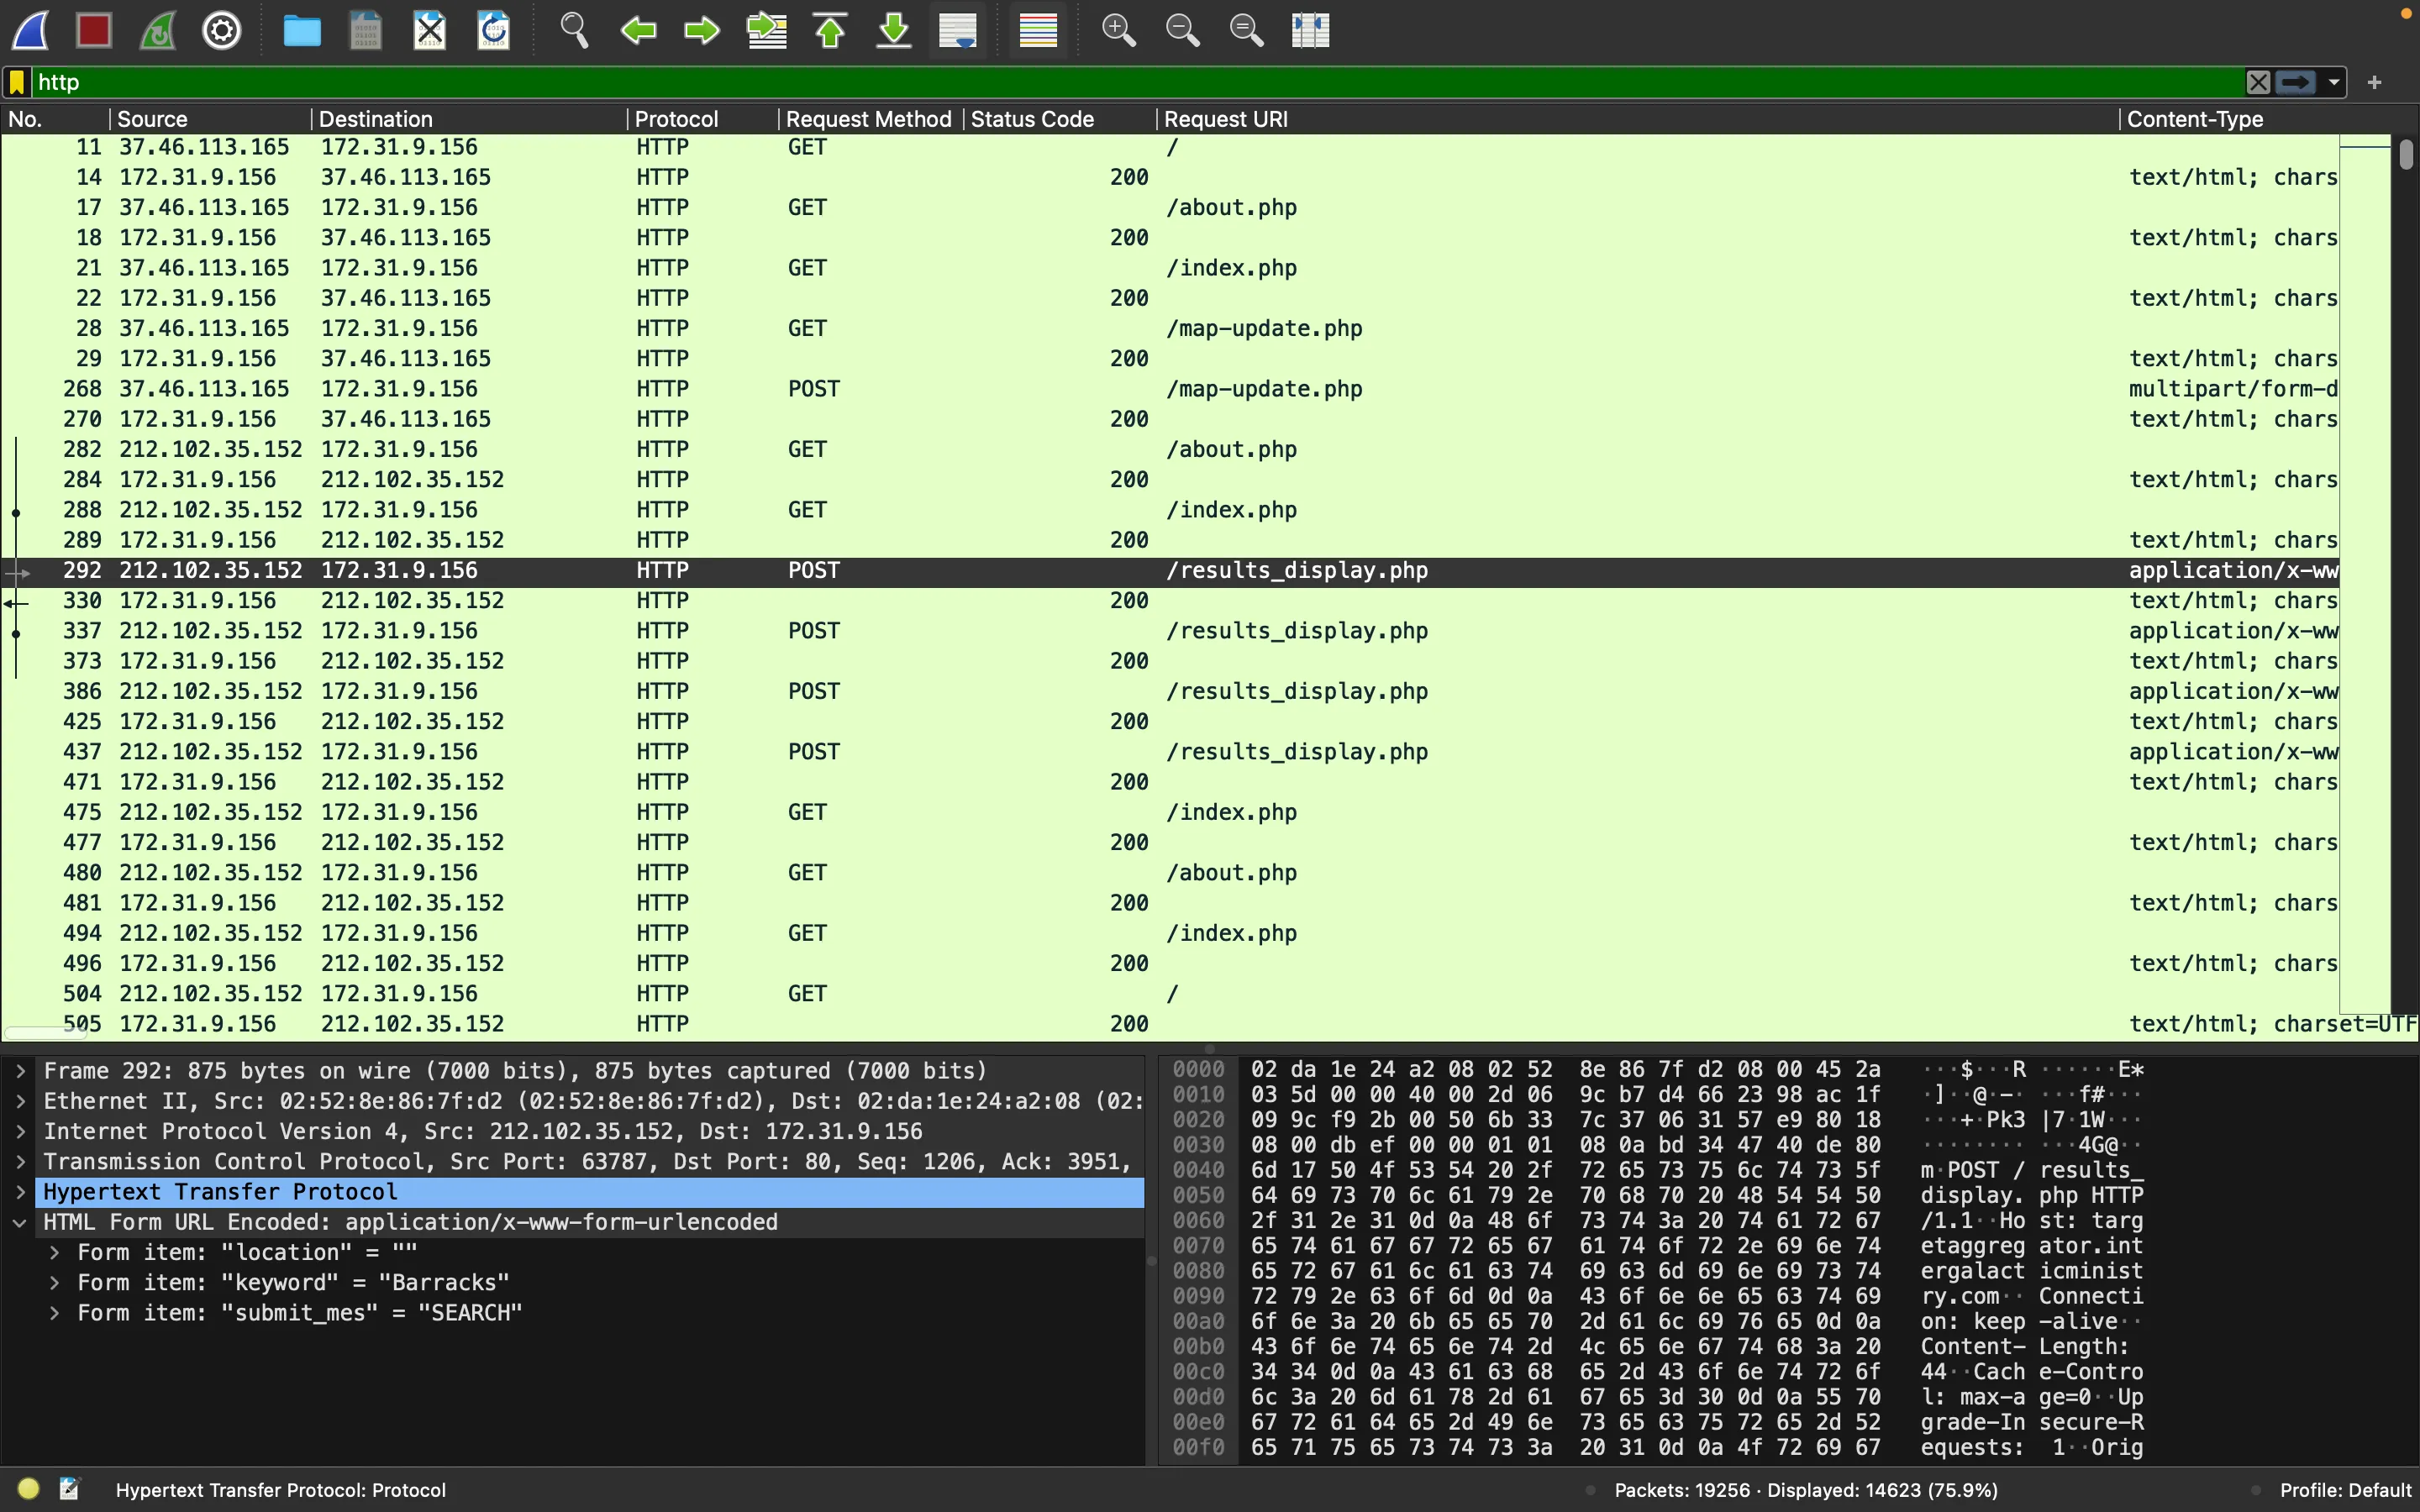This screenshot has height=1512, width=2420.
Task: Jump to last packet down-arrow icon
Action: (894, 30)
